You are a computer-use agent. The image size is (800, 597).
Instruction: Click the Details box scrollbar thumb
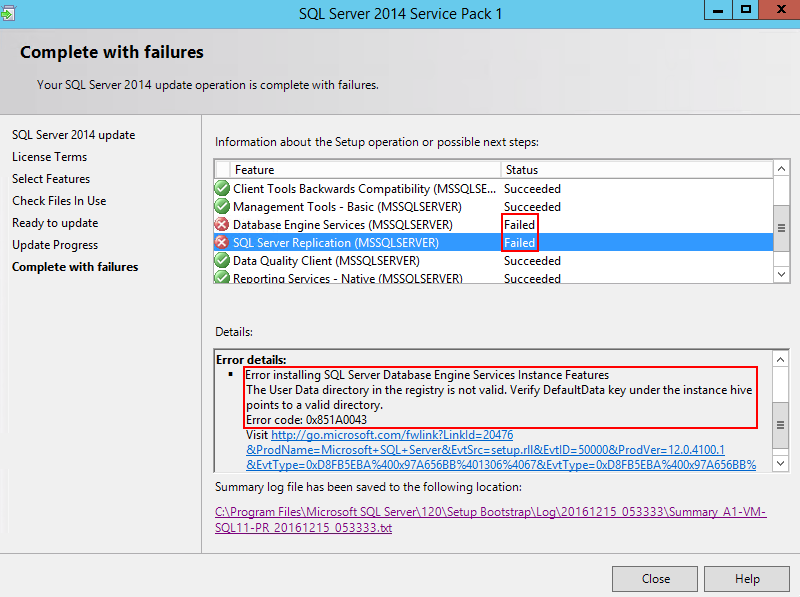click(781, 425)
